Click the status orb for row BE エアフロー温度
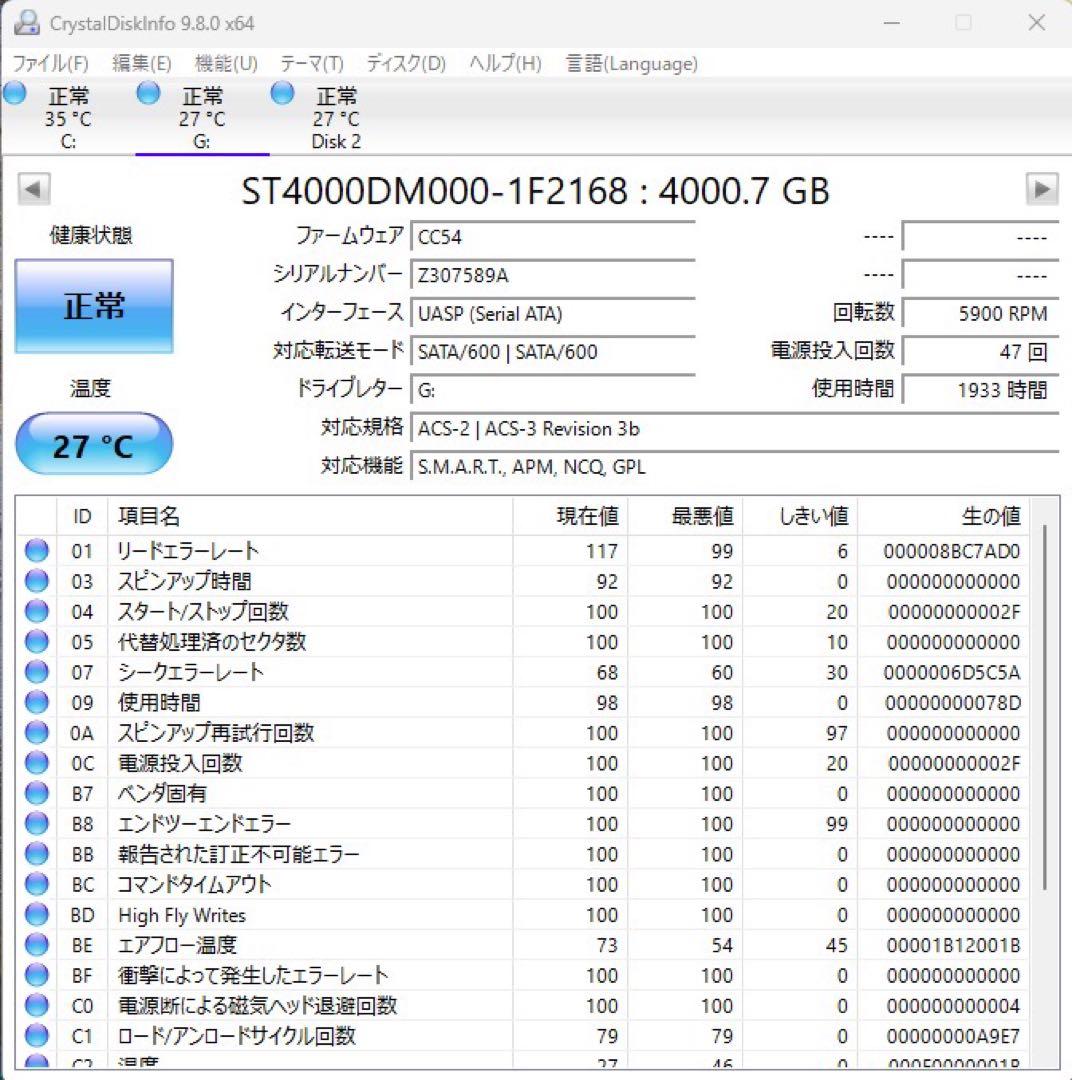Viewport: 1073px width, 1080px height. coord(37,945)
